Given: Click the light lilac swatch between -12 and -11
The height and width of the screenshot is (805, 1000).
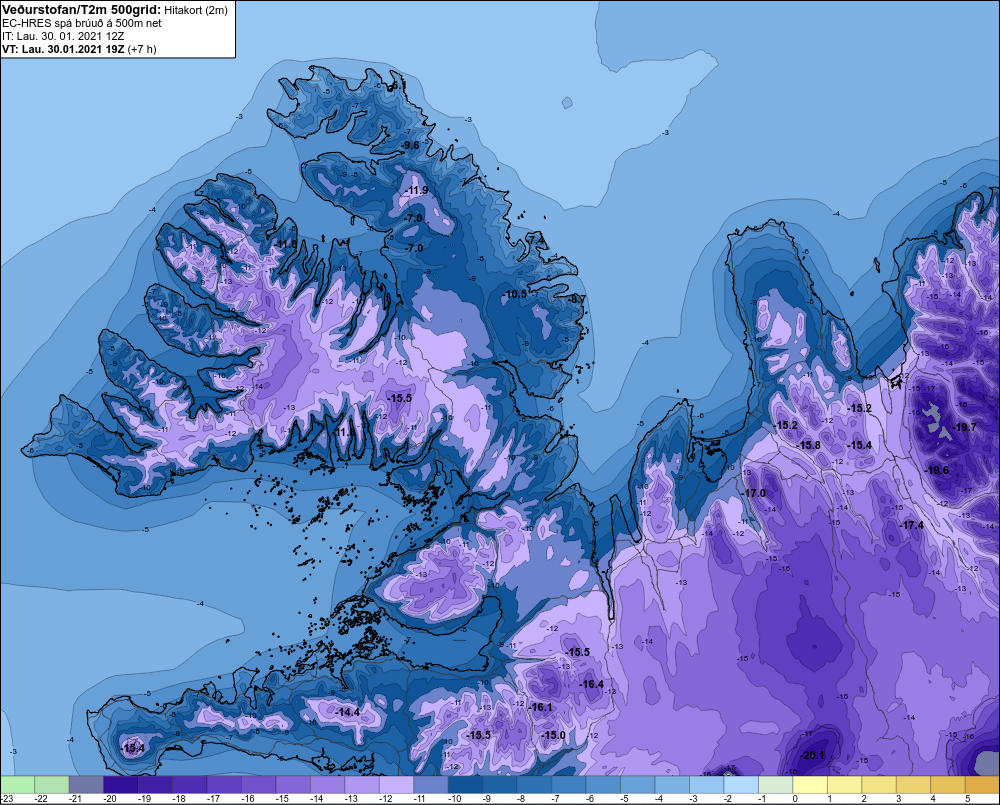Looking at the screenshot, I should pyautogui.click(x=397, y=784).
